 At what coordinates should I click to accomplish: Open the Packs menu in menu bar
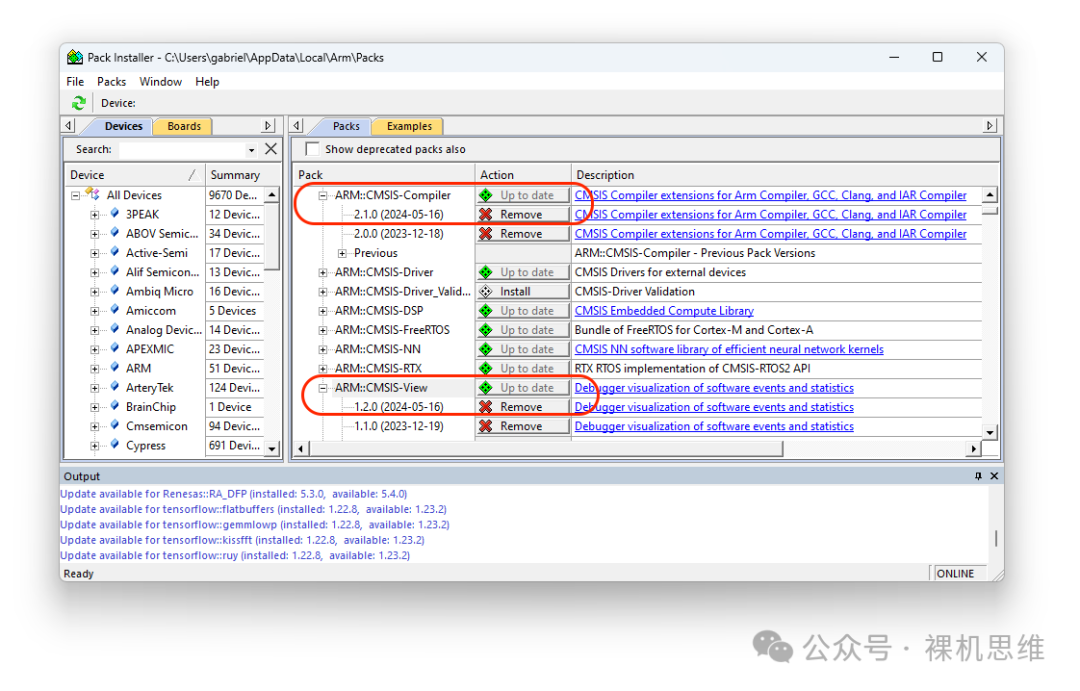tap(111, 82)
